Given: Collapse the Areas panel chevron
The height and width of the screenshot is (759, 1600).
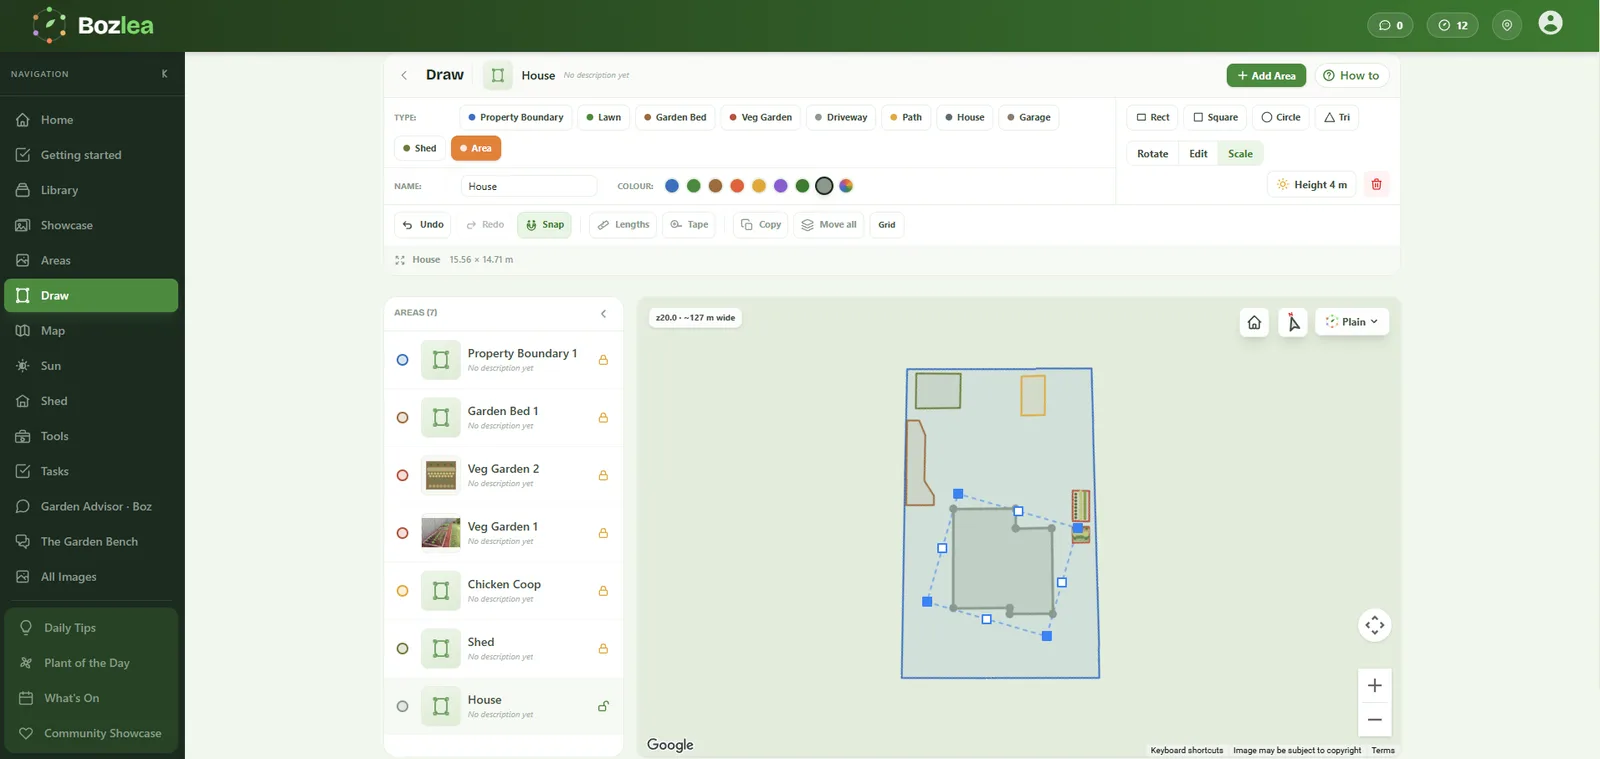Looking at the screenshot, I should pyautogui.click(x=603, y=313).
